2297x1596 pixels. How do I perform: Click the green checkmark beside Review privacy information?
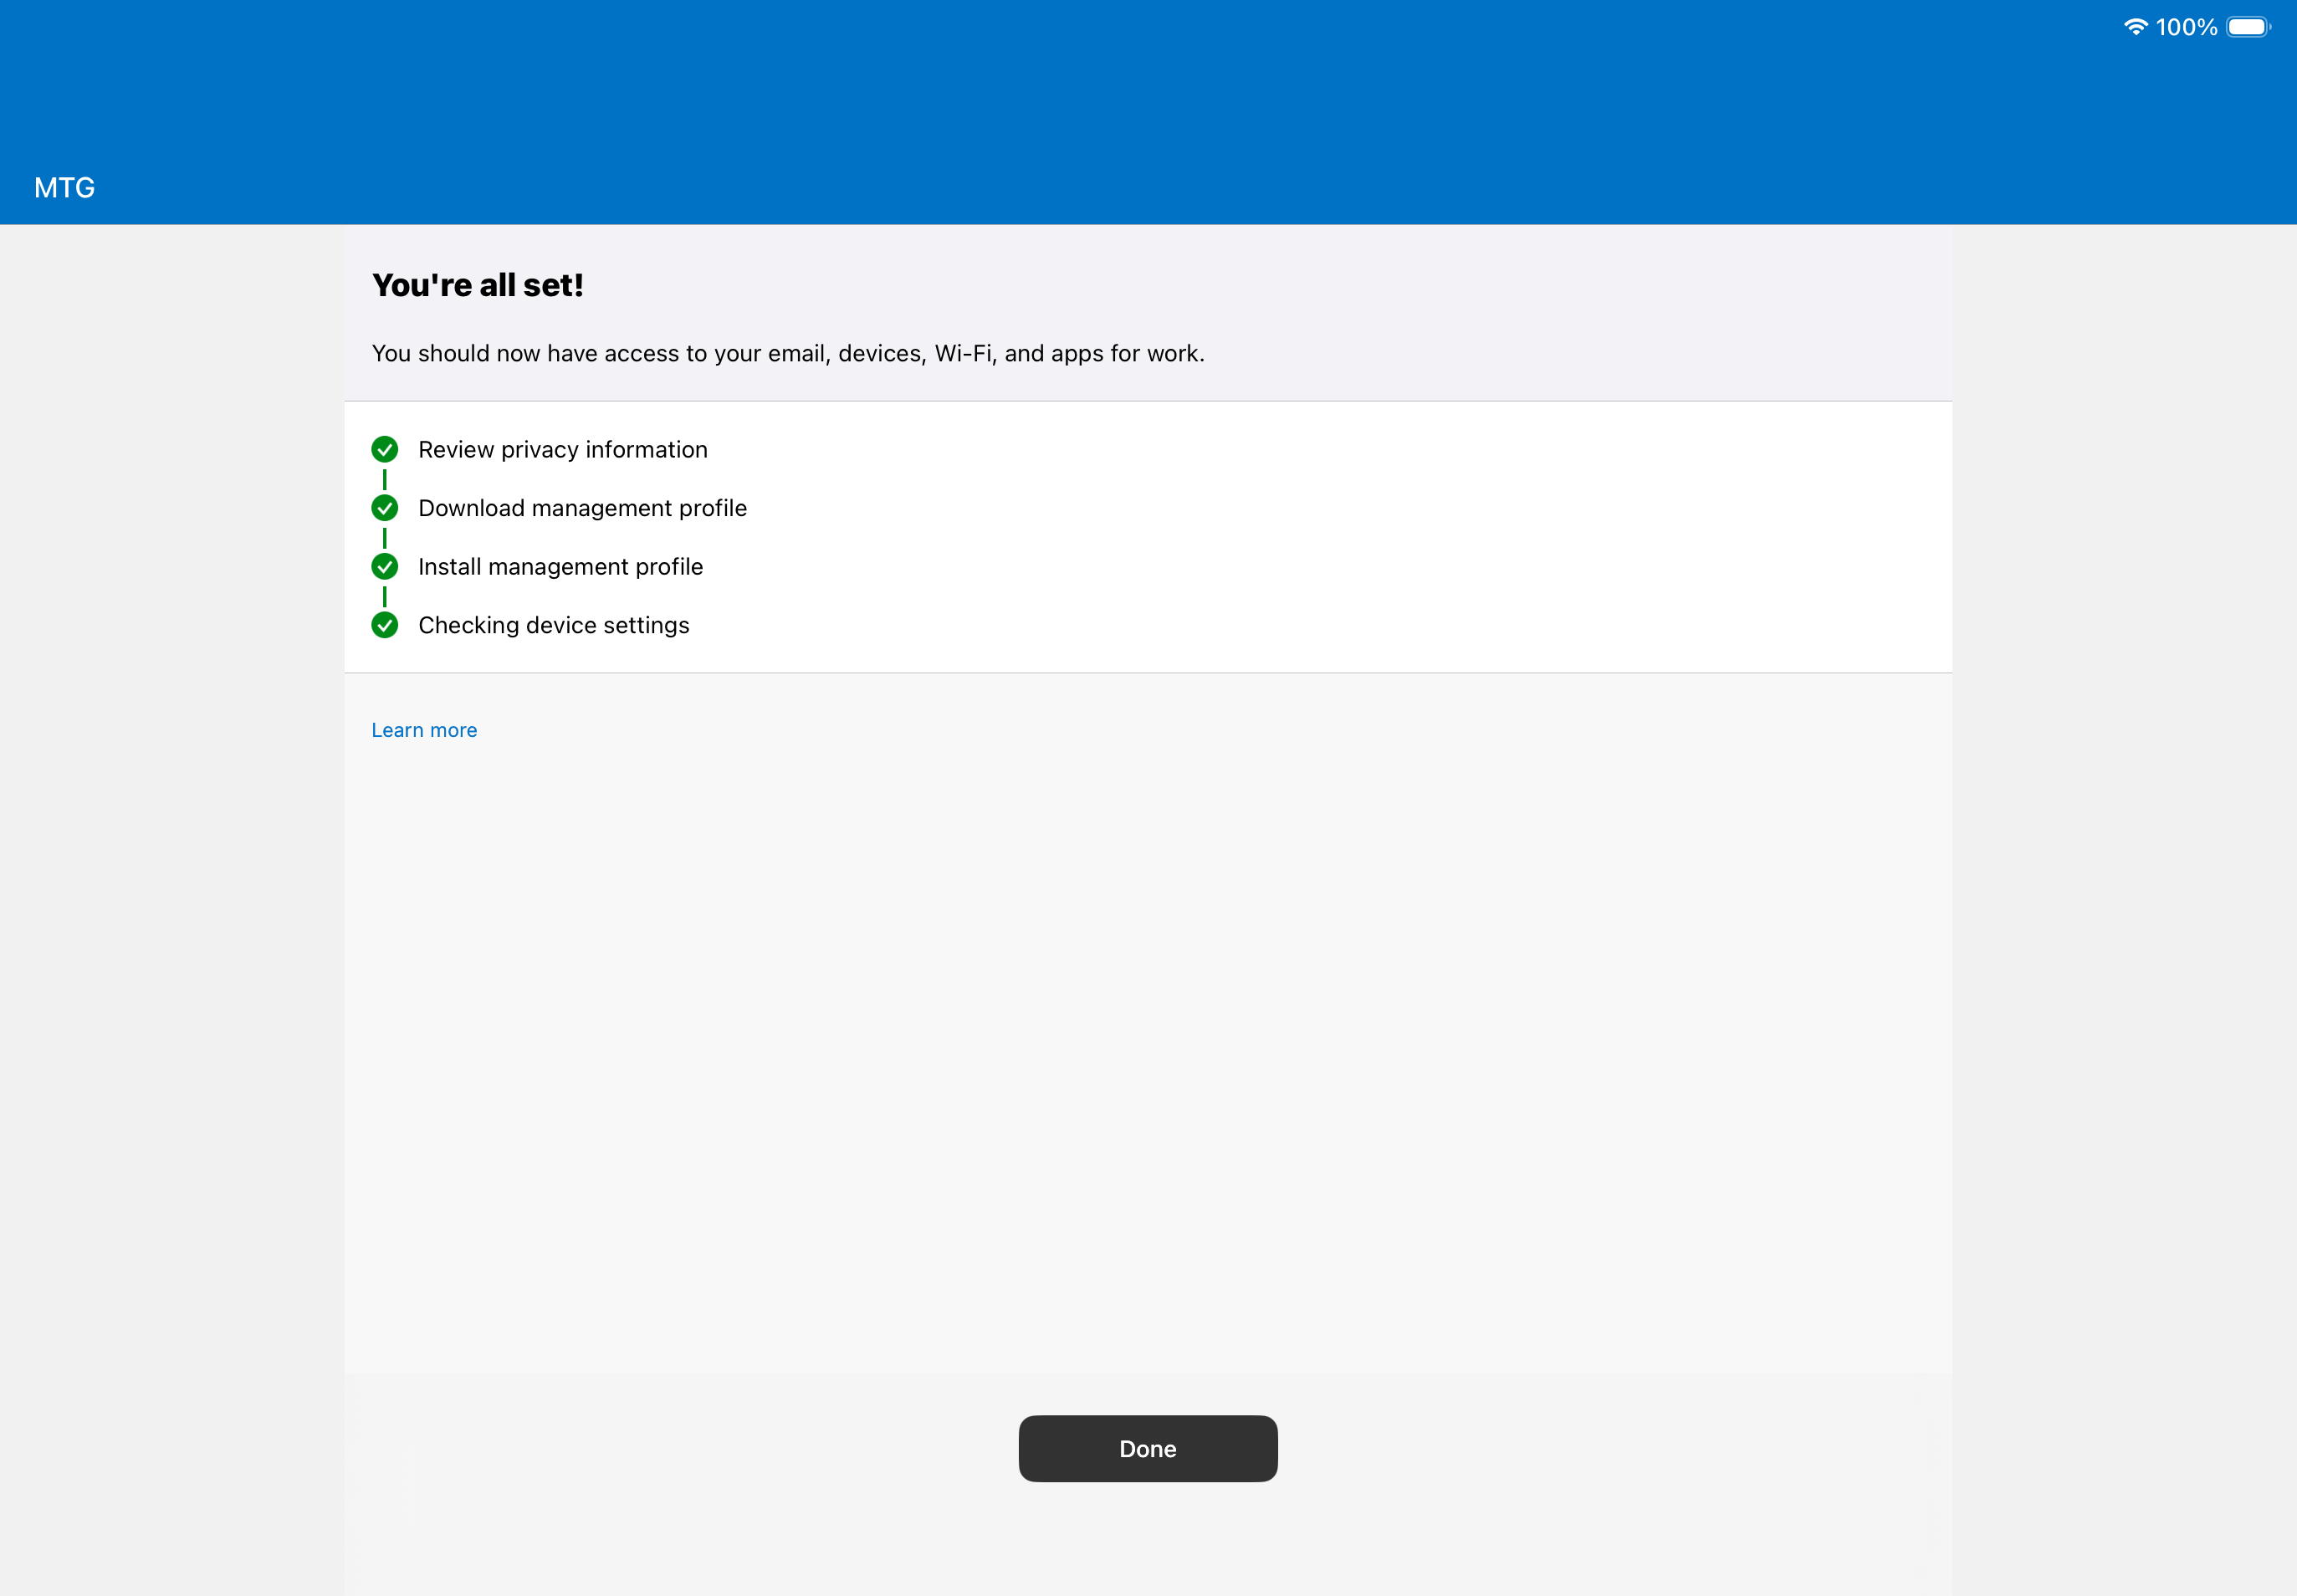[x=385, y=449]
